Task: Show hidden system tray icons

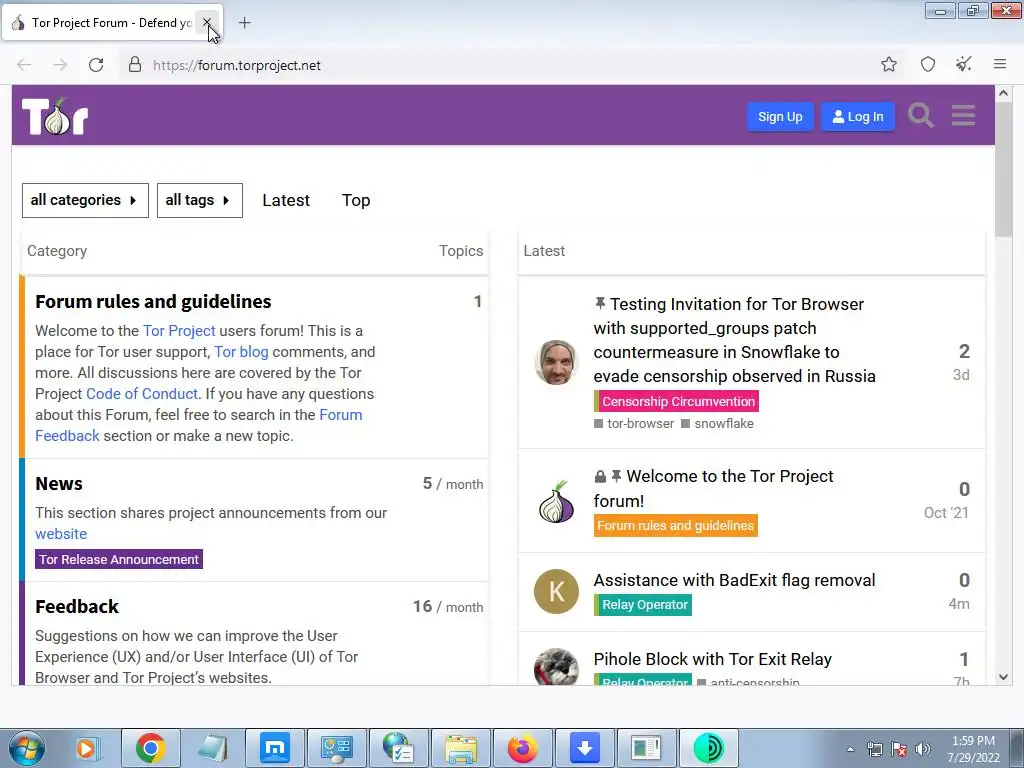Action: pyautogui.click(x=850, y=749)
